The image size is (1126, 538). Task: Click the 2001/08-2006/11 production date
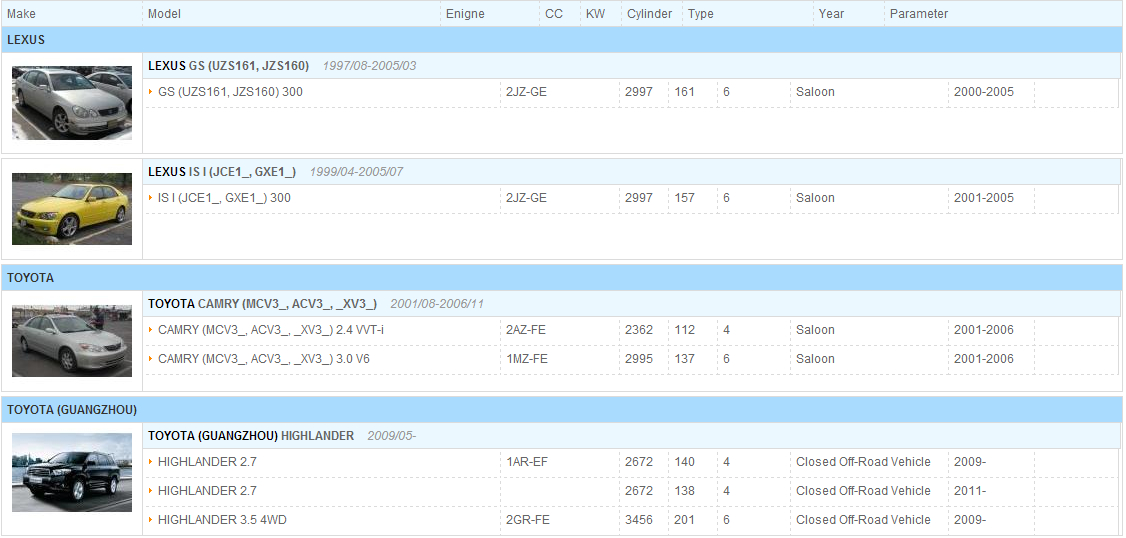pyautogui.click(x=437, y=304)
